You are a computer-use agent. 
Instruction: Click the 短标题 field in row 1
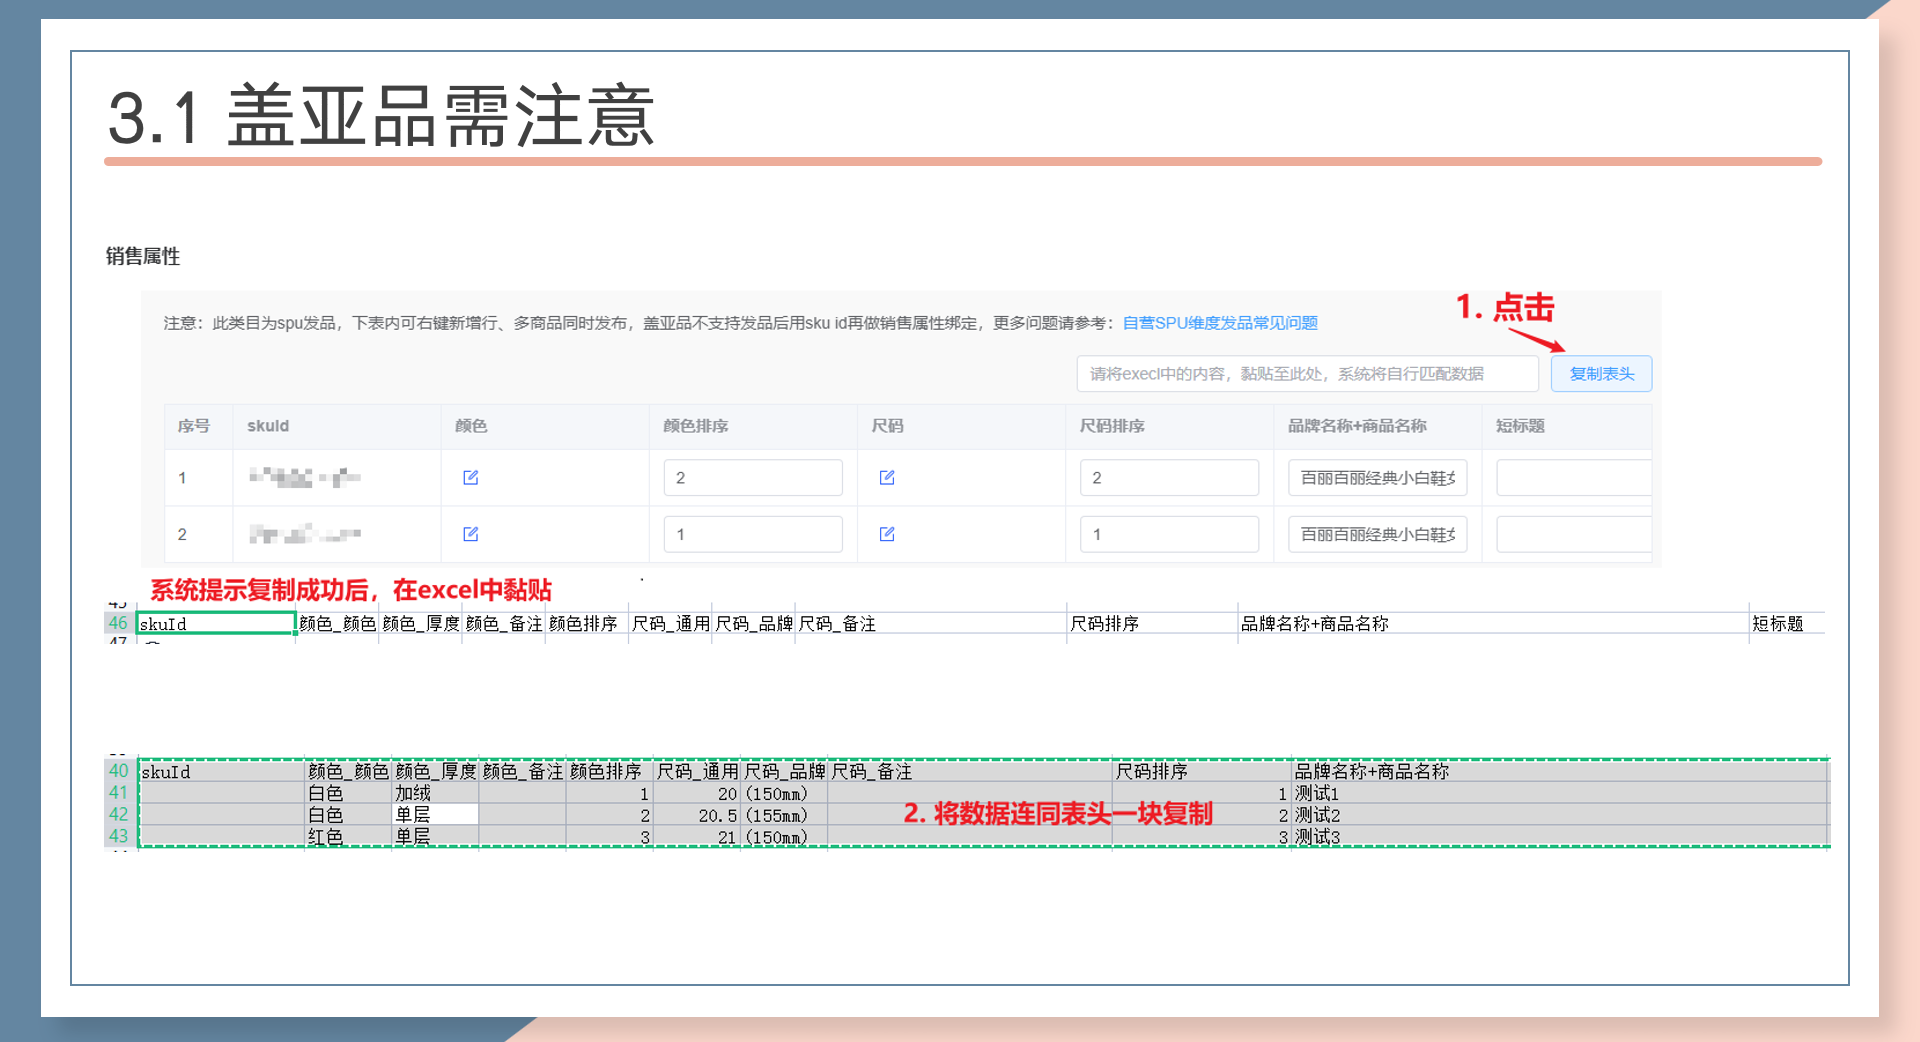point(1572,478)
